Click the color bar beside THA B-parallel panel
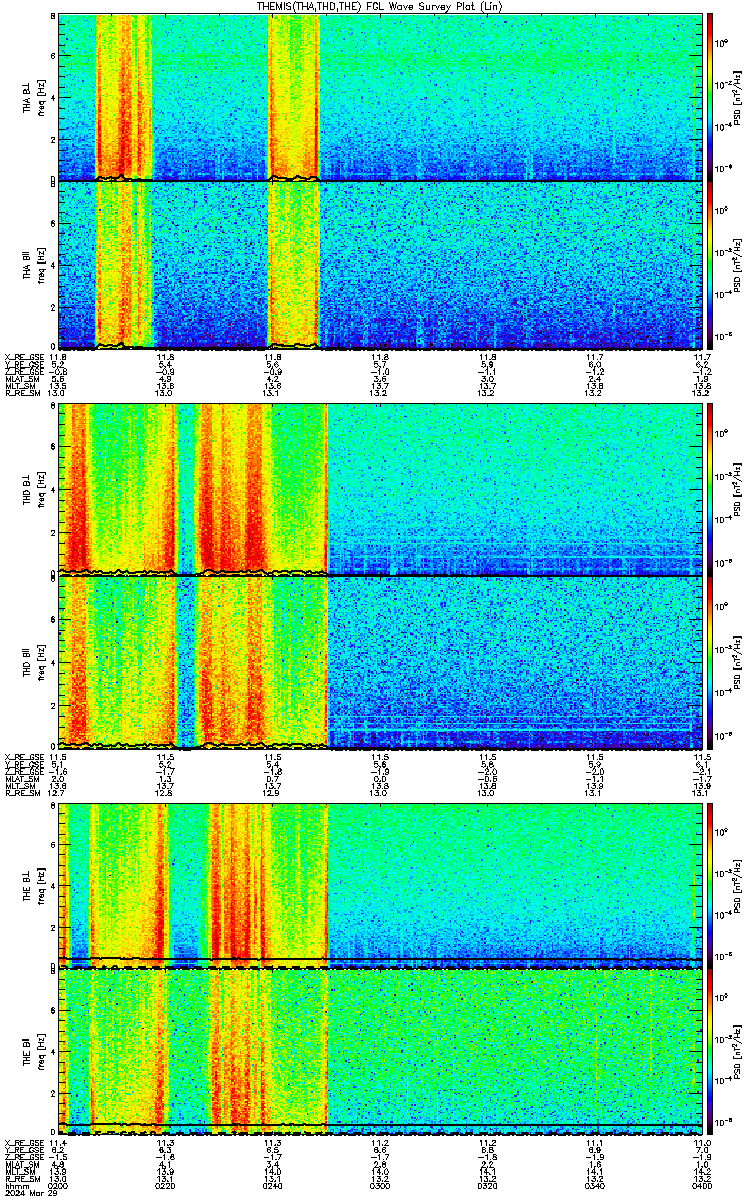The height and width of the screenshot is (1200, 750). click(x=711, y=264)
